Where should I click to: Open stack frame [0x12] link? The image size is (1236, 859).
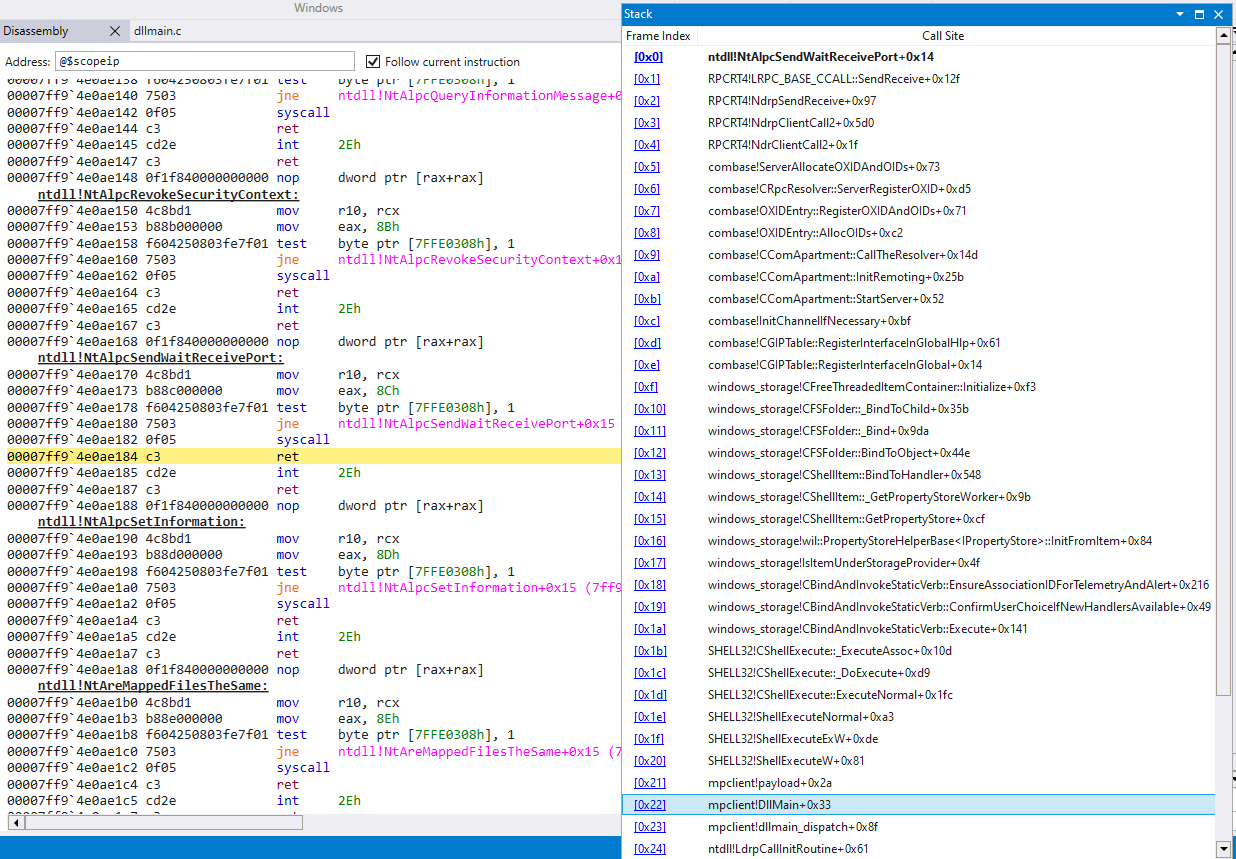click(x=650, y=453)
